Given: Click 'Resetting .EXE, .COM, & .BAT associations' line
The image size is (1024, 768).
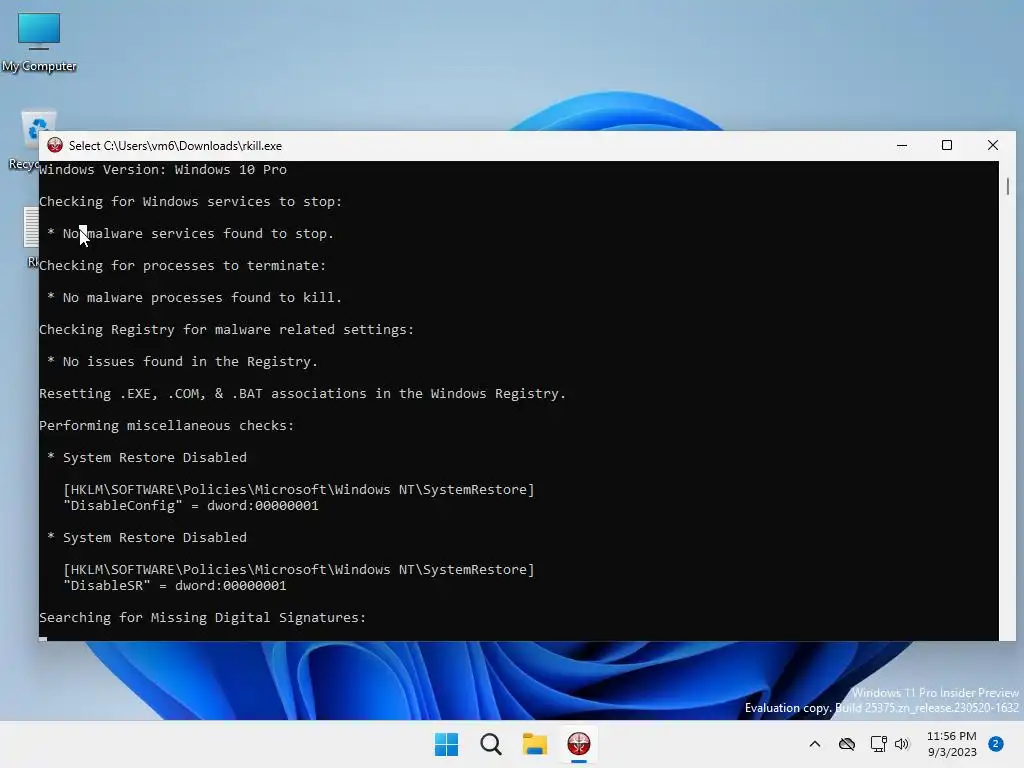Looking at the screenshot, I should click(x=302, y=393).
